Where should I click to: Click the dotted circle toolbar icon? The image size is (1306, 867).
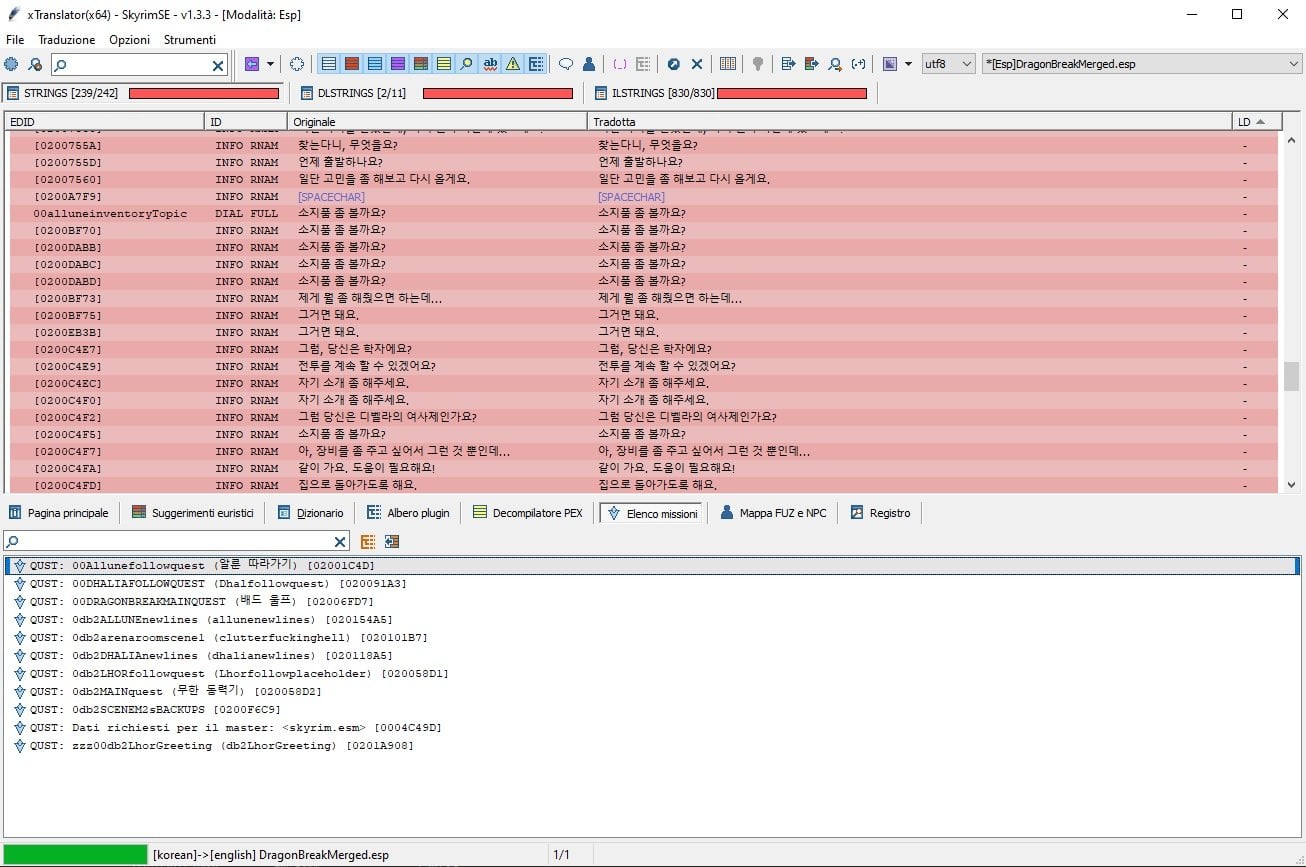pyautogui.click(x=297, y=64)
